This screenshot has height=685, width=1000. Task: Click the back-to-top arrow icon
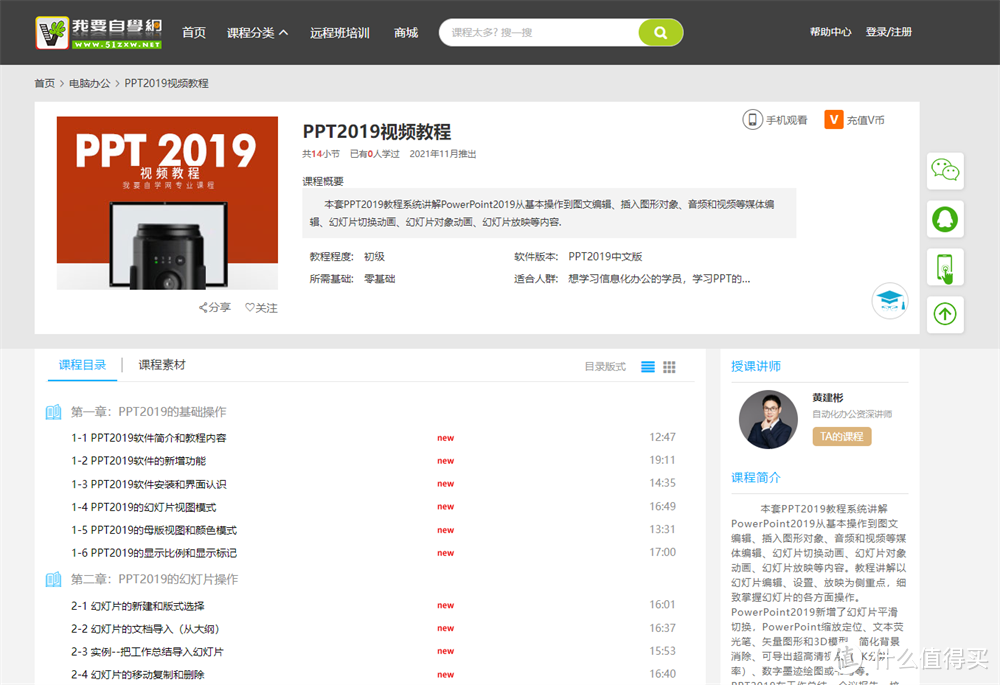click(x=945, y=314)
